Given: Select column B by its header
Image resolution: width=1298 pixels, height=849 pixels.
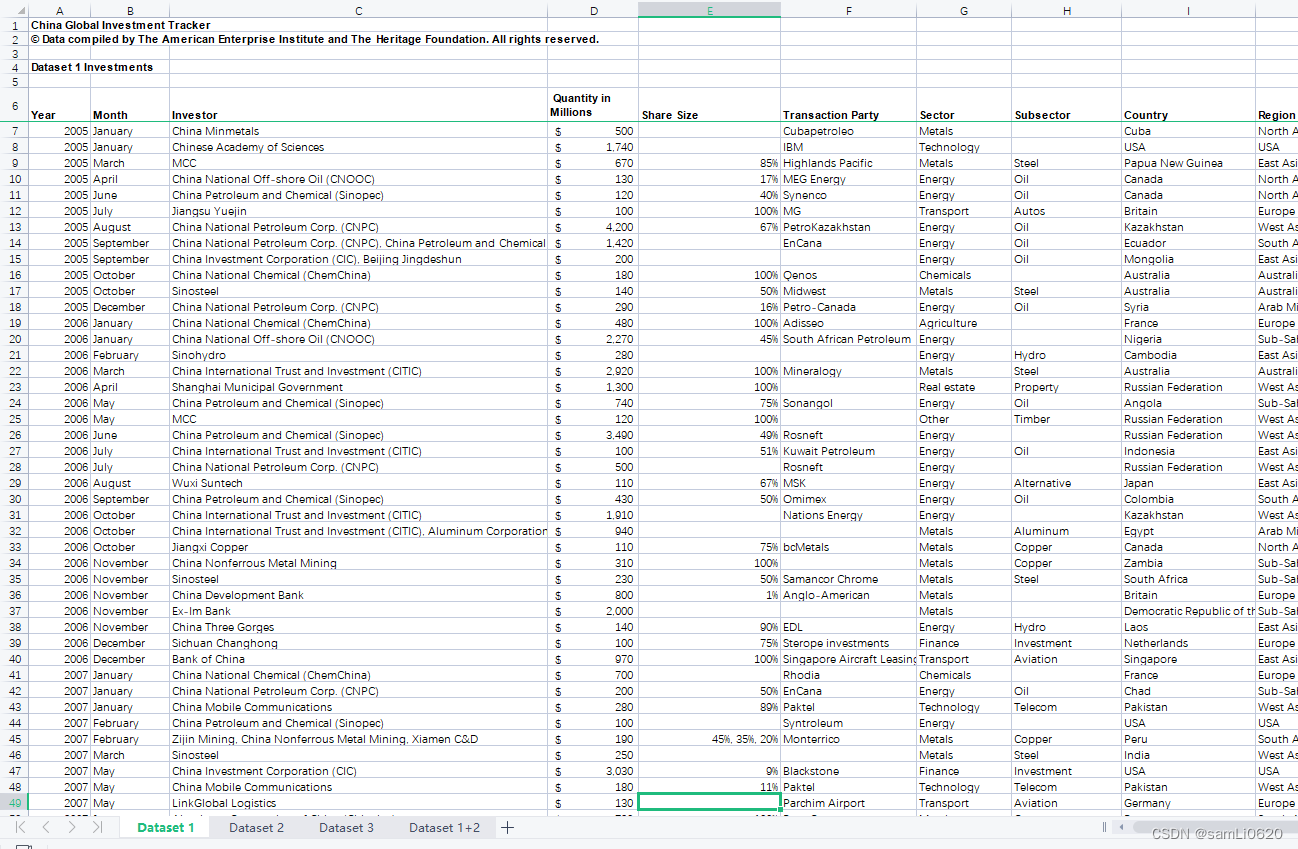Looking at the screenshot, I should tap(130, 10).
